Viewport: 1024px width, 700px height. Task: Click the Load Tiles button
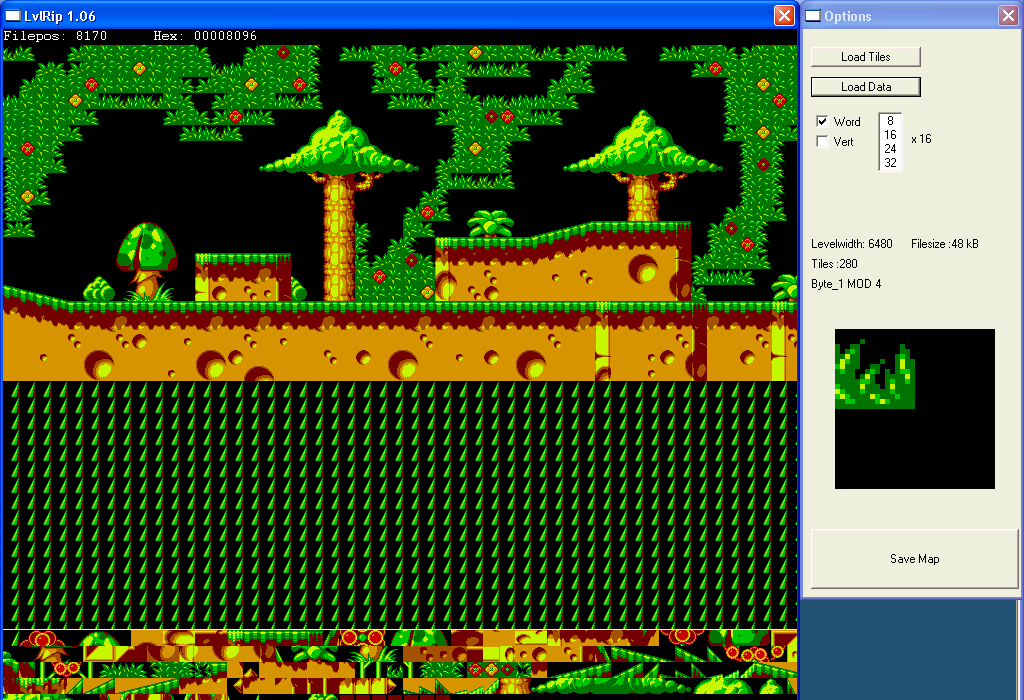tap(865, 57)
